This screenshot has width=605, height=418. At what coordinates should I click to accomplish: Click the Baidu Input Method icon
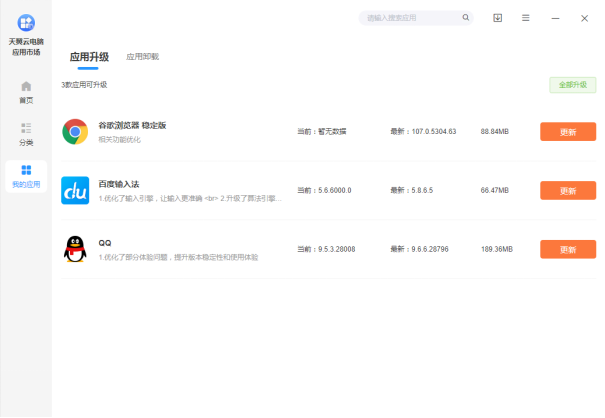75,190
